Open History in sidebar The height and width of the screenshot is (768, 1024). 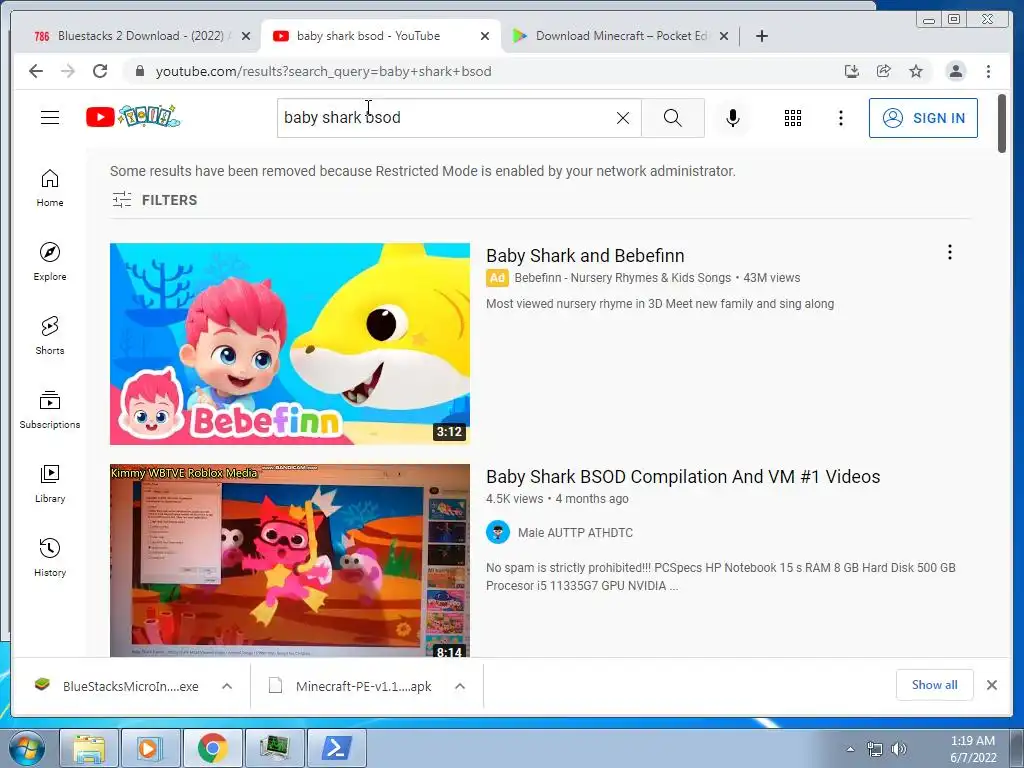[x=50, y=557]
